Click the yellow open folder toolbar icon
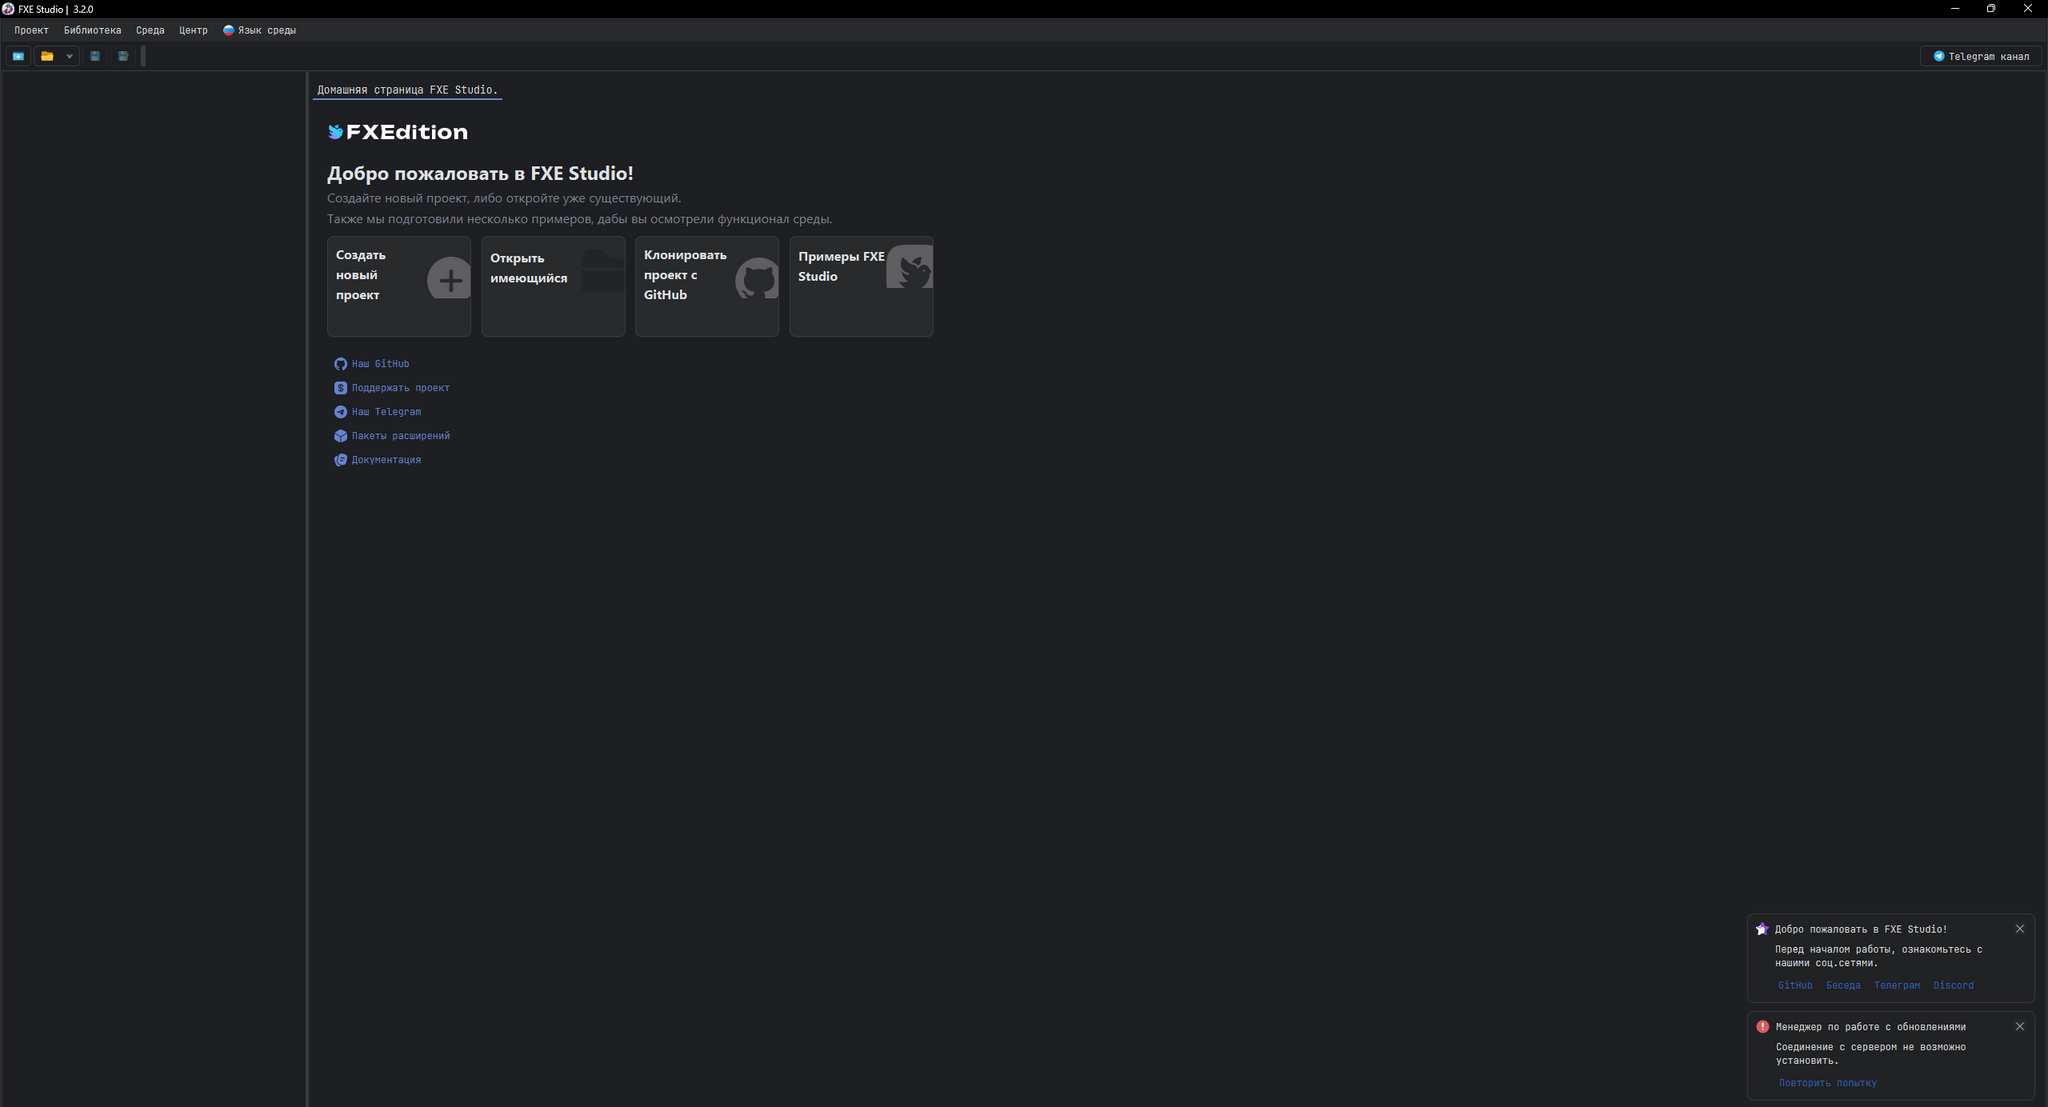This screenshot has width=2048, height=1107. (47, 56)
